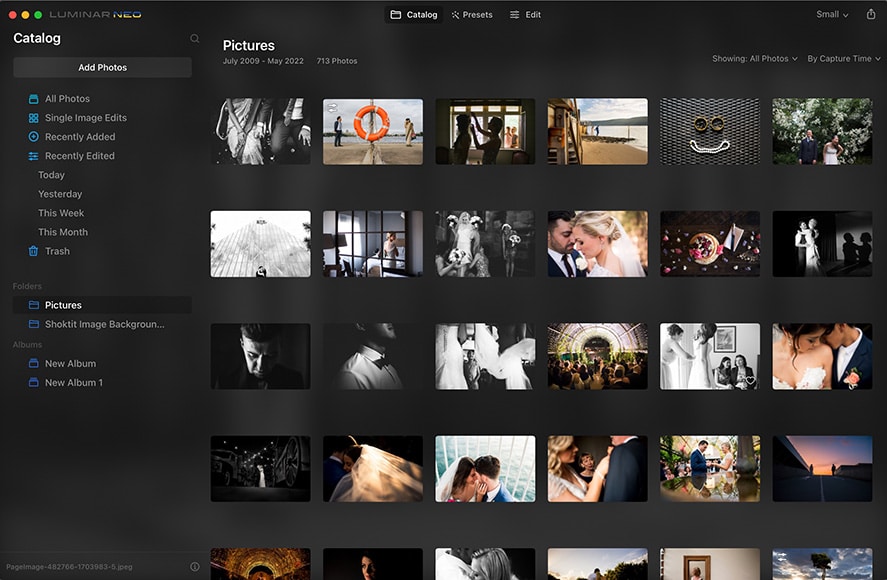
Task: Select the Pictures folder label
Action: pos(63,305)
